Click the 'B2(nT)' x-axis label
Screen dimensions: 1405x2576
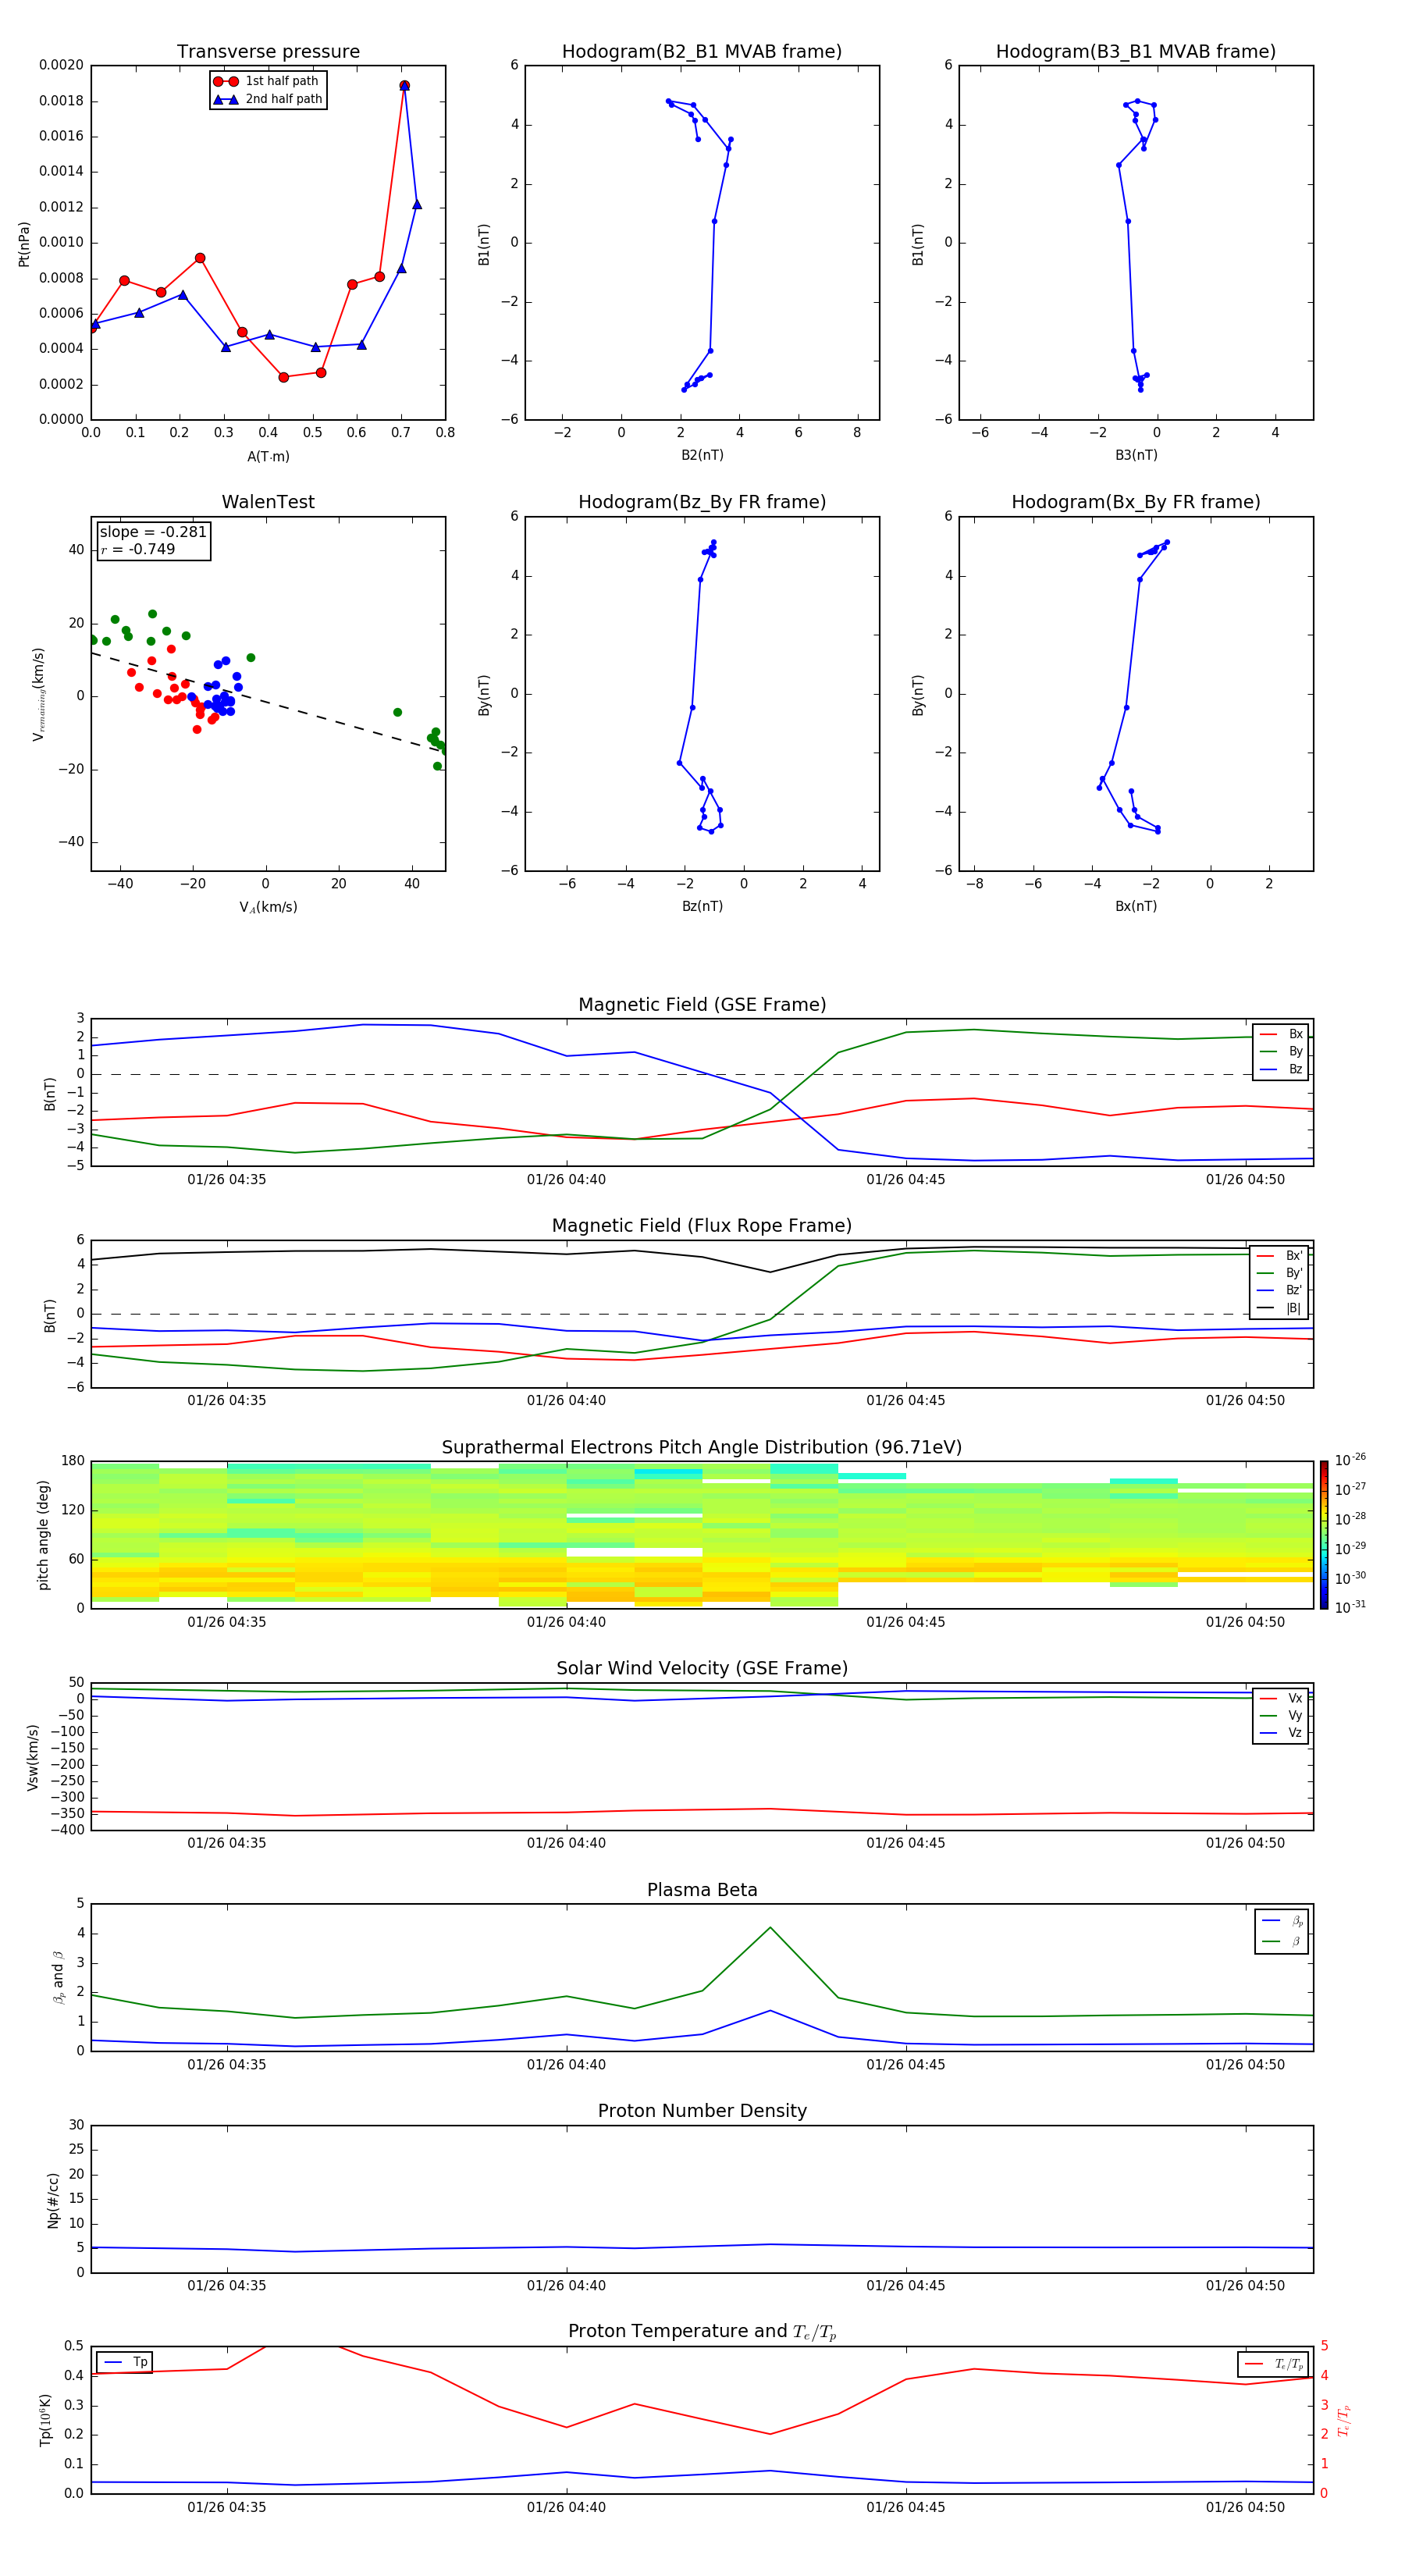[x=702, y=455]
